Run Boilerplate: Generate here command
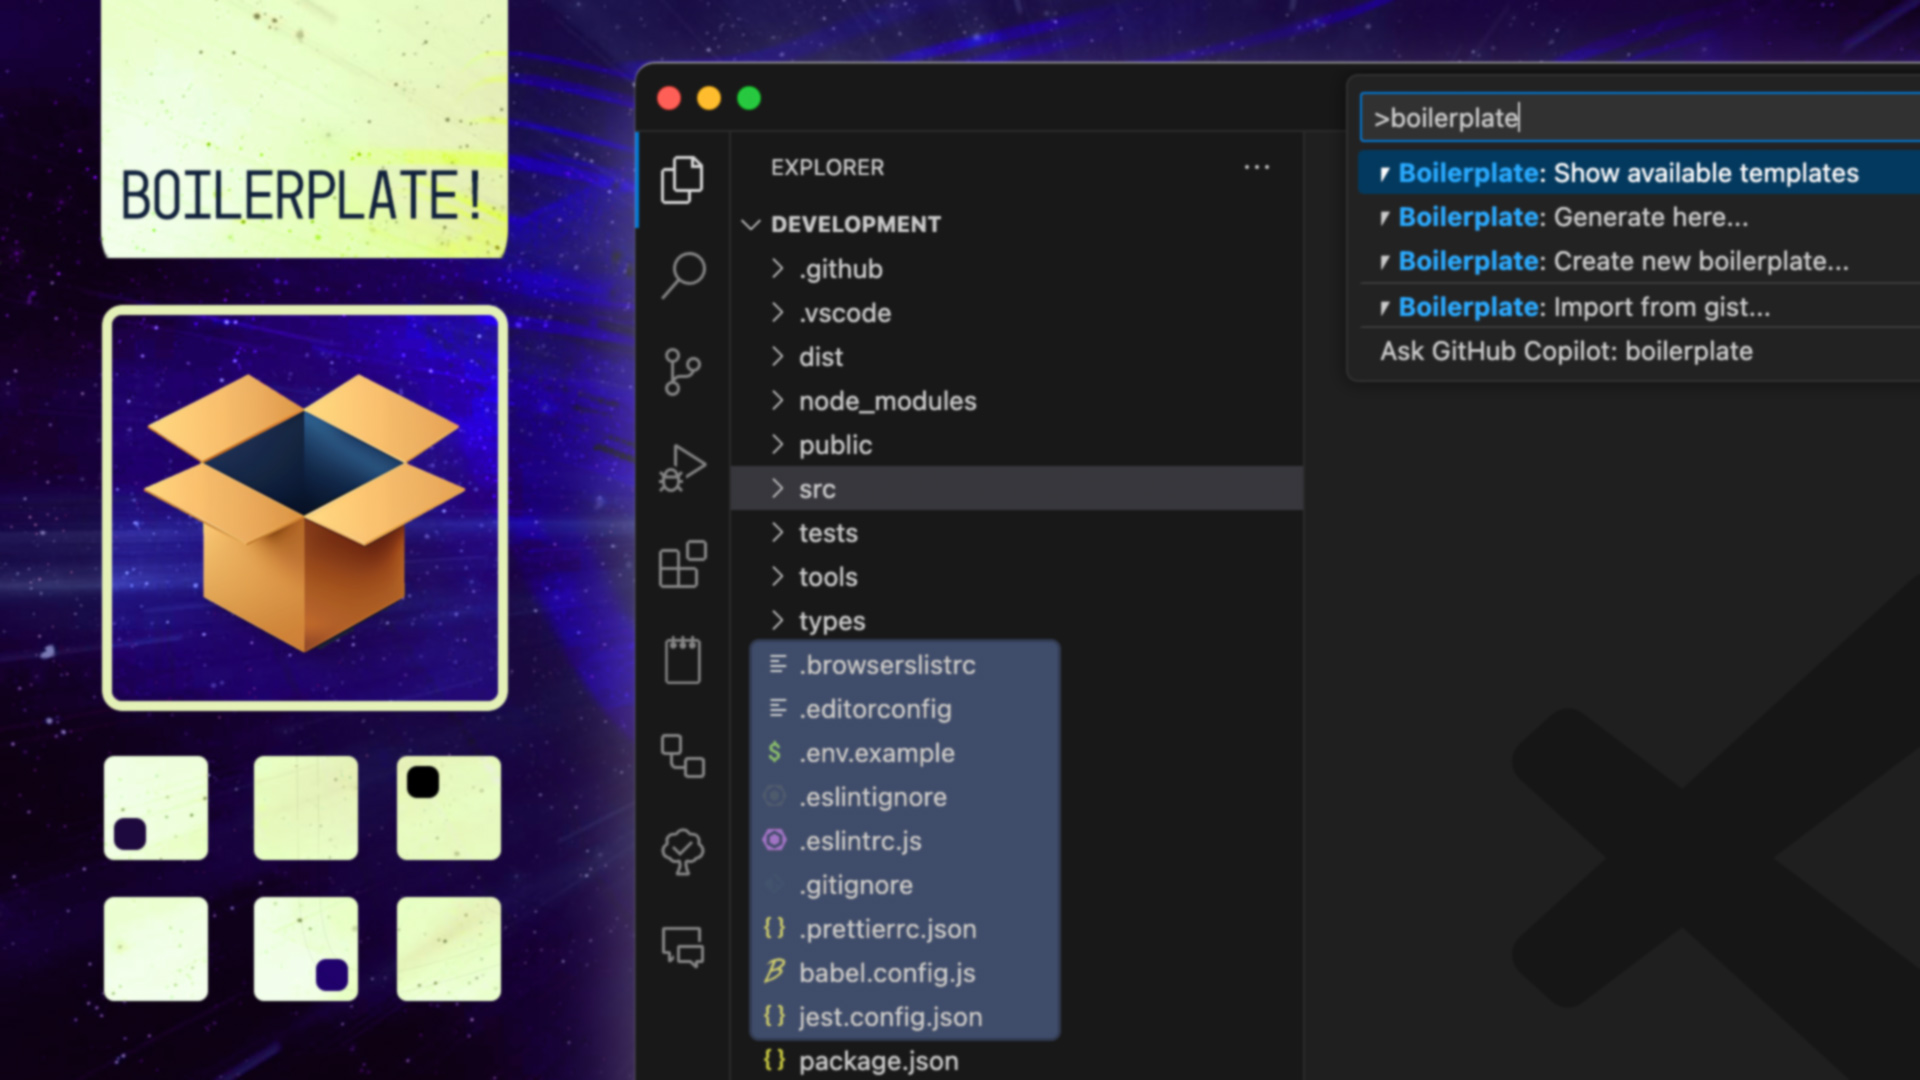The image size is (1920, 1080). pyautogui.click(x=1572, y=217)
